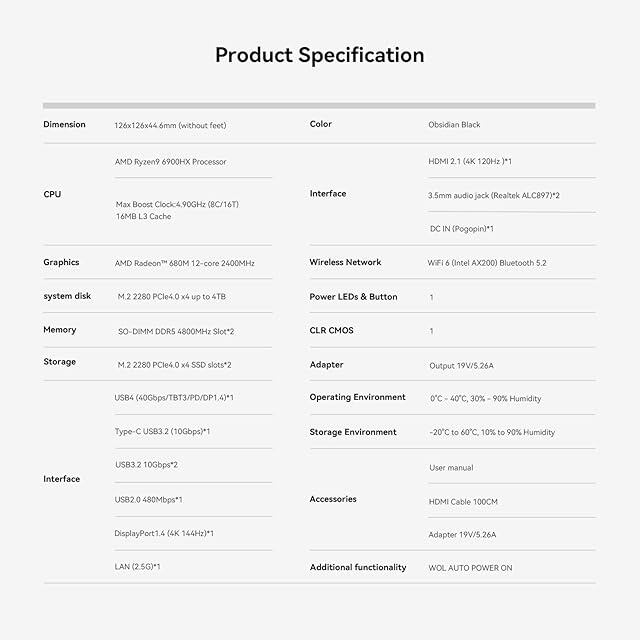Select the Output 19V/5.26A adapter value
This screenshot has width=640, height=640.
(461, 366)
